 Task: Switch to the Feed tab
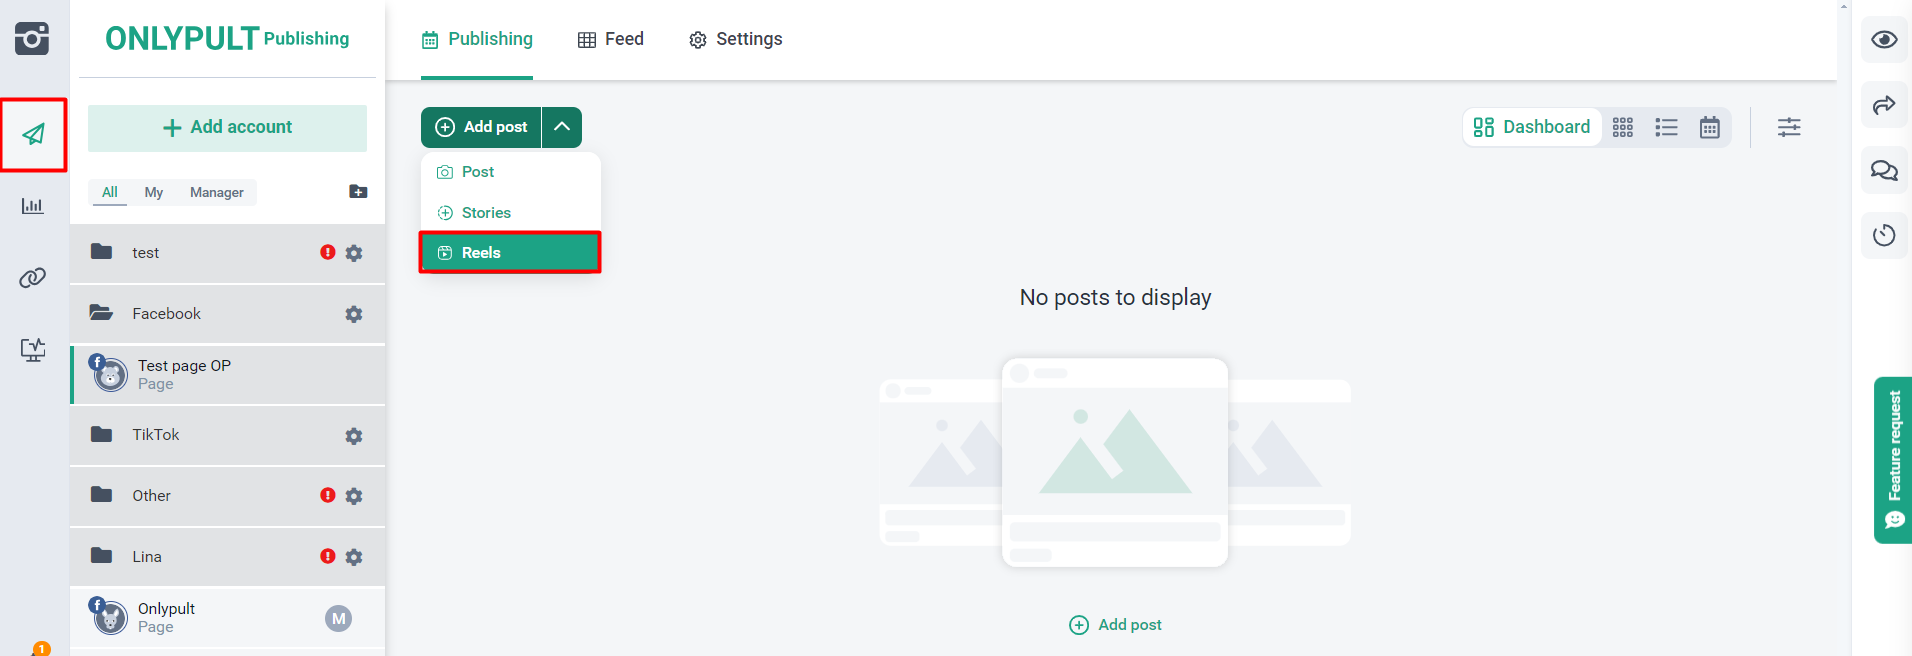611,39
